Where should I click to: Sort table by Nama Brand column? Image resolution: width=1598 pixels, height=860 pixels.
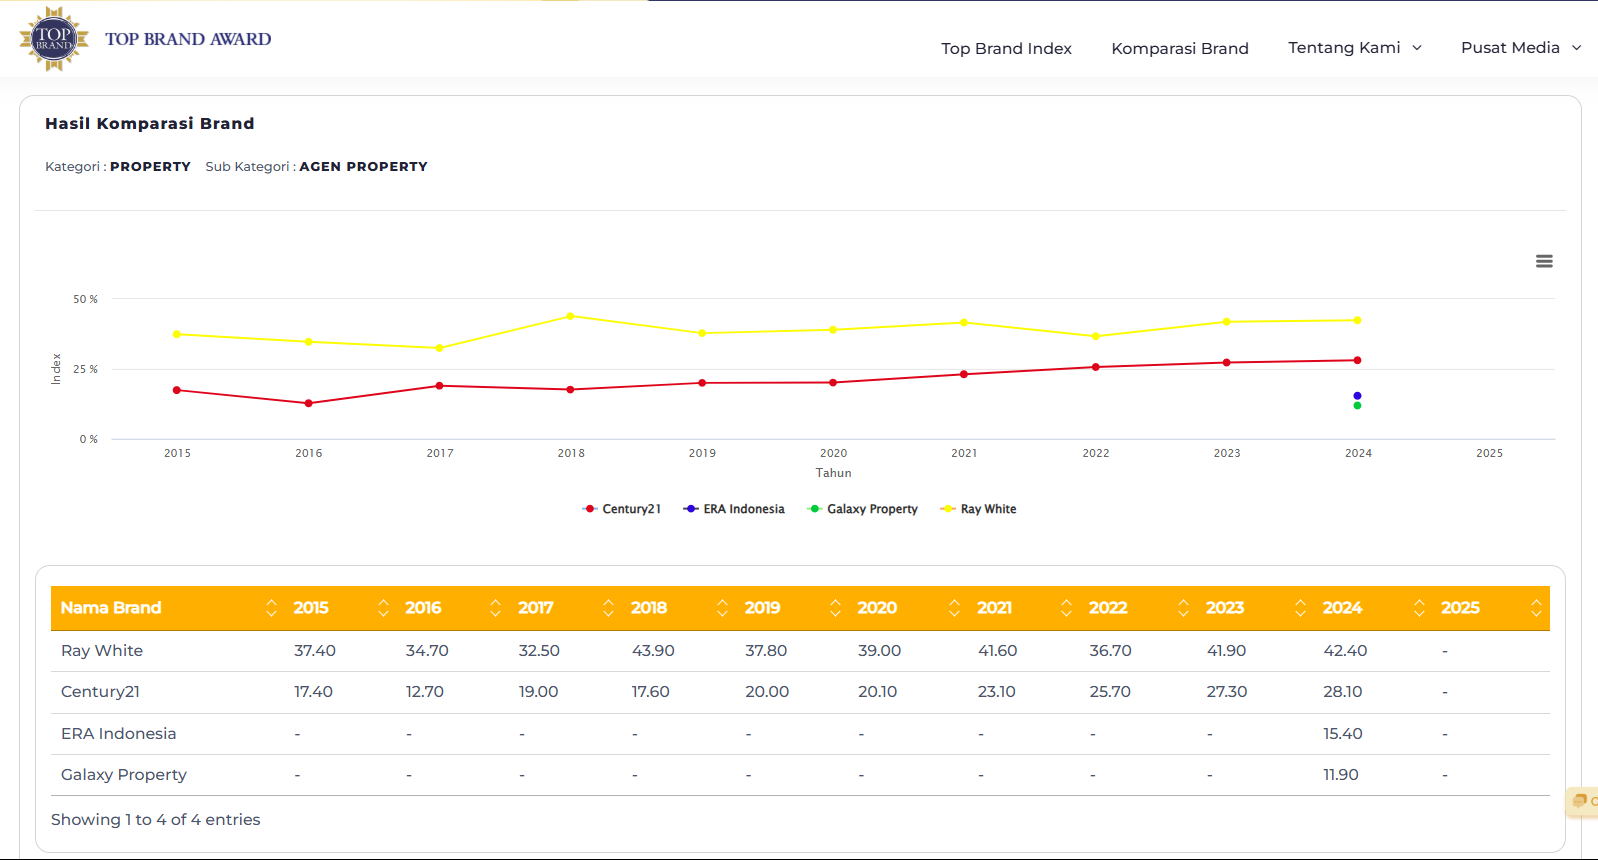click(167, 608)
